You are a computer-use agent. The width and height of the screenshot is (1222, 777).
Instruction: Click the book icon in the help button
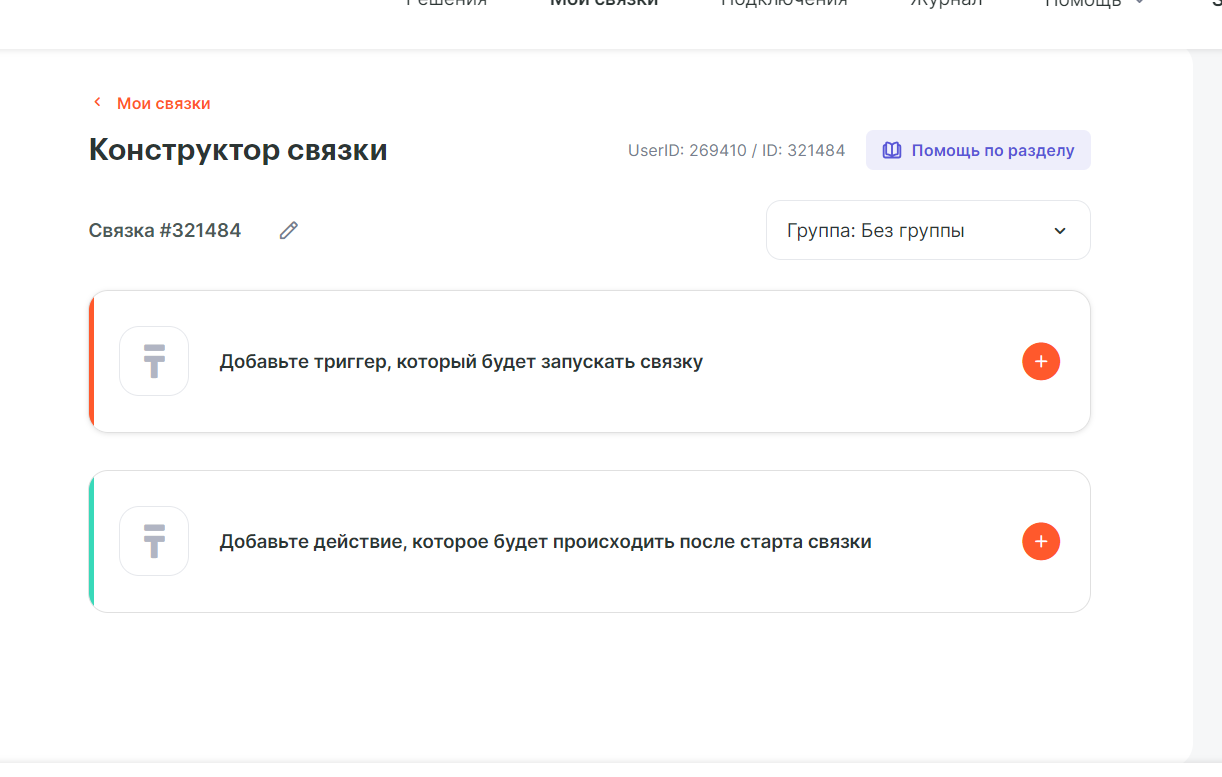[x=891, y=151]
